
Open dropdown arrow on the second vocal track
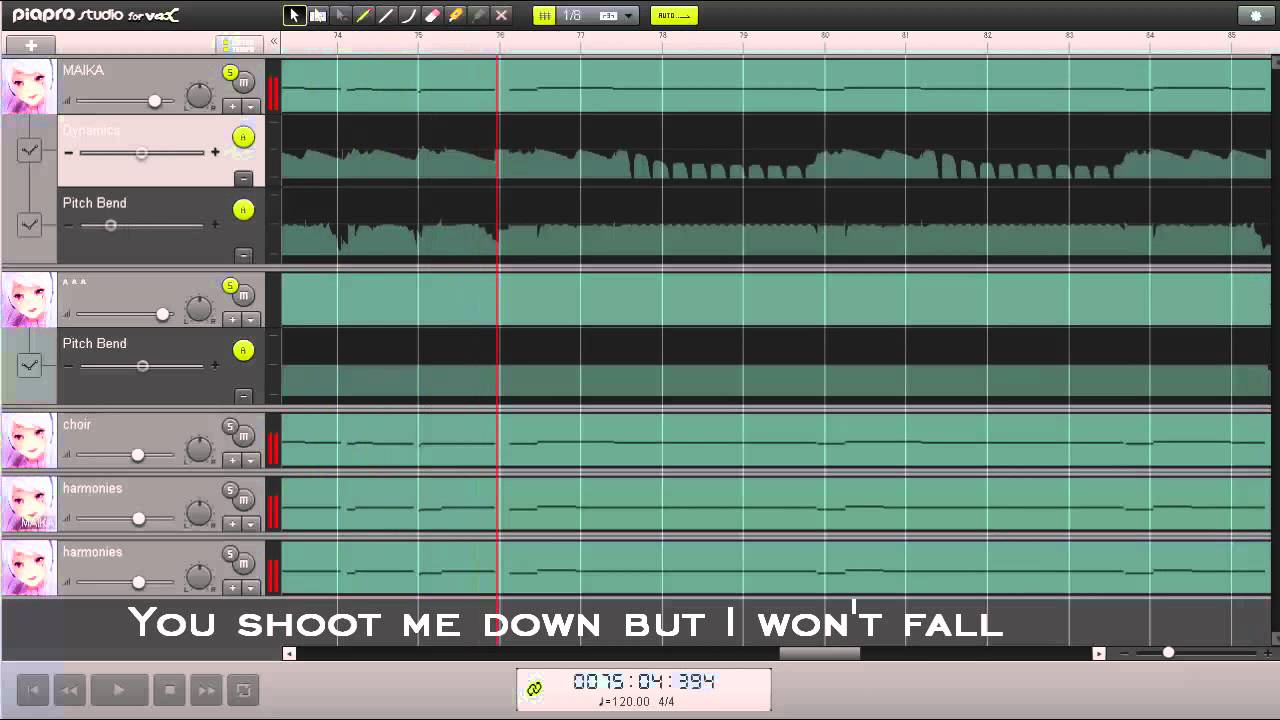(x=251, y=320)
